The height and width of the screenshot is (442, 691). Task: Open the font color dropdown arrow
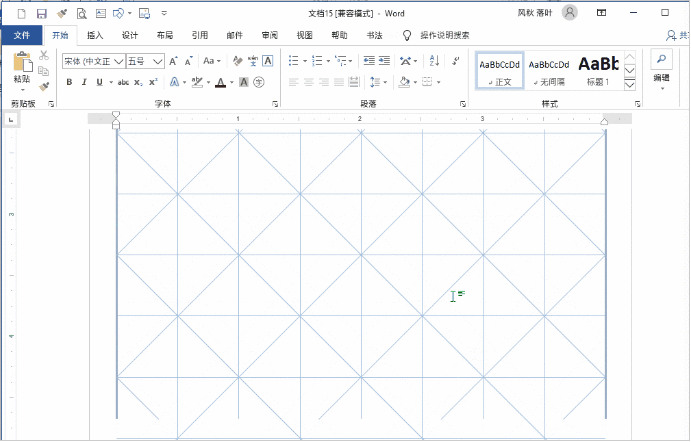coord(232,82)
